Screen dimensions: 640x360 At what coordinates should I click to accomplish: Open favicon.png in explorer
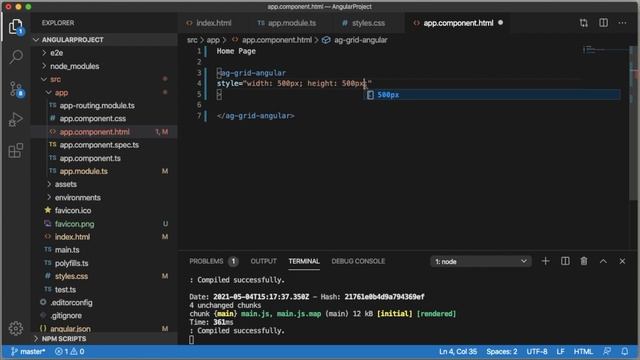(74, 224)
